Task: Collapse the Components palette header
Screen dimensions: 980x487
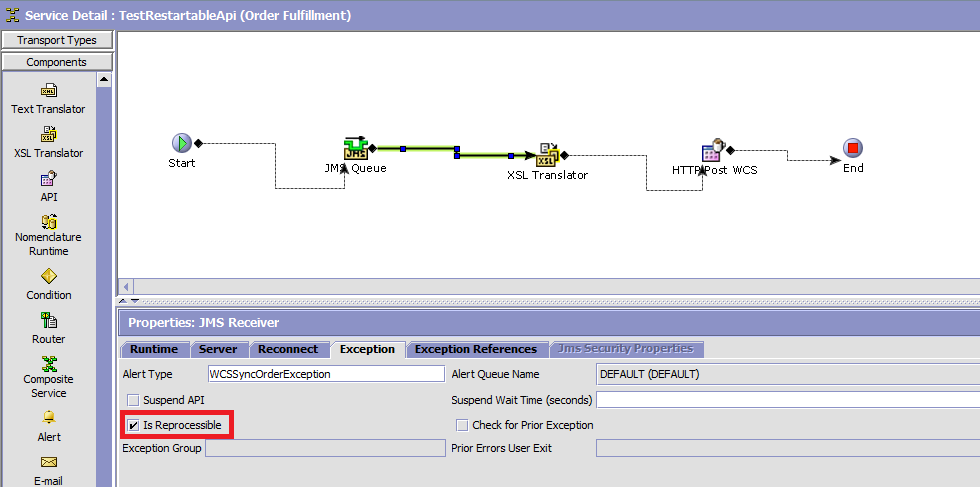Action: pyautogui.click(x=57, y=62)
